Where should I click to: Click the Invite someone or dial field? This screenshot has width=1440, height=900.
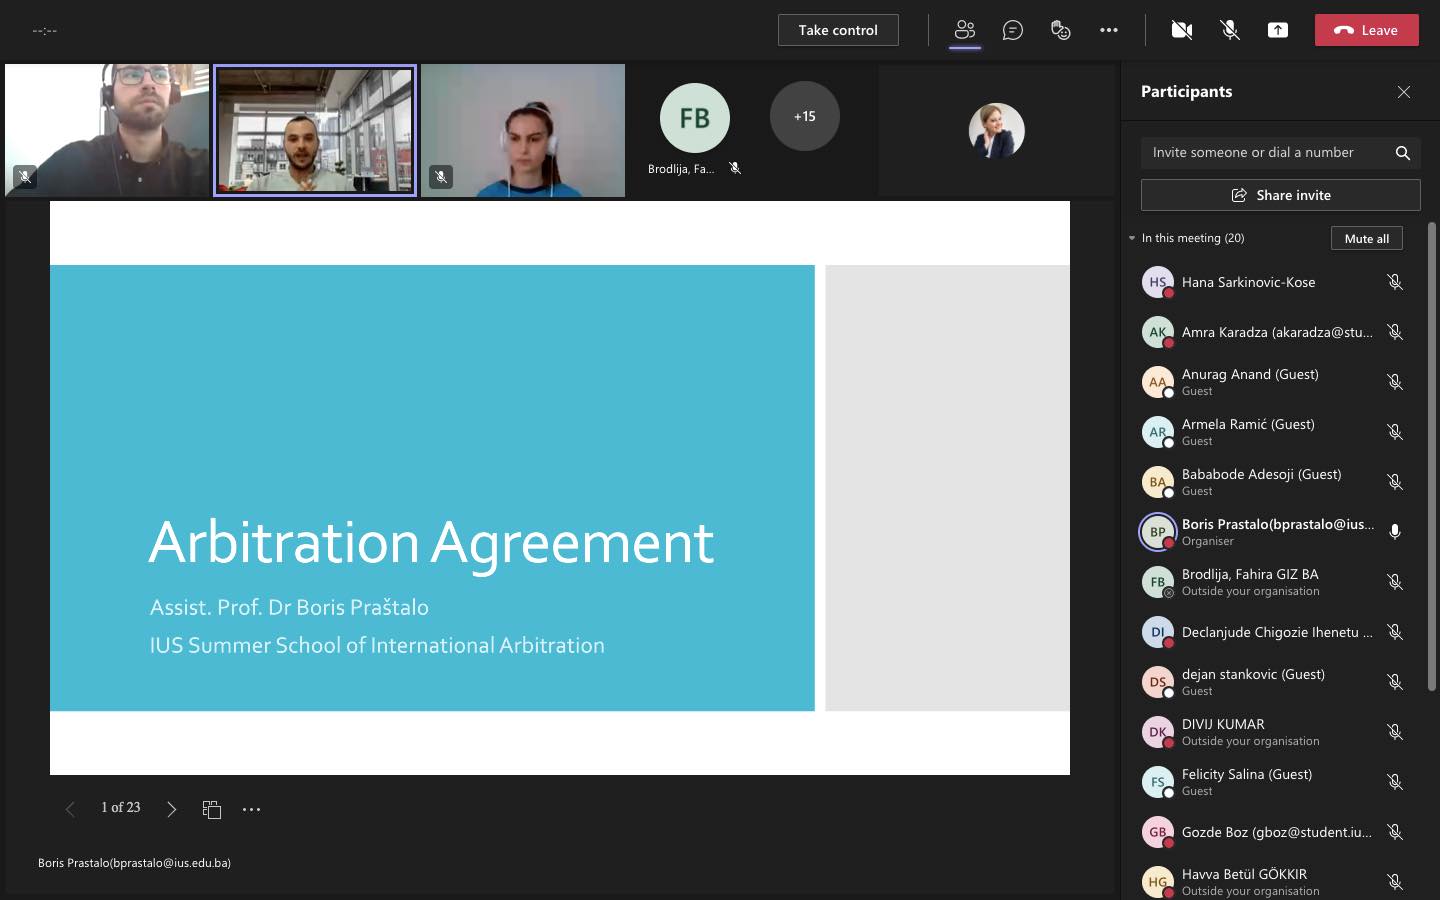click(1265, 152)
